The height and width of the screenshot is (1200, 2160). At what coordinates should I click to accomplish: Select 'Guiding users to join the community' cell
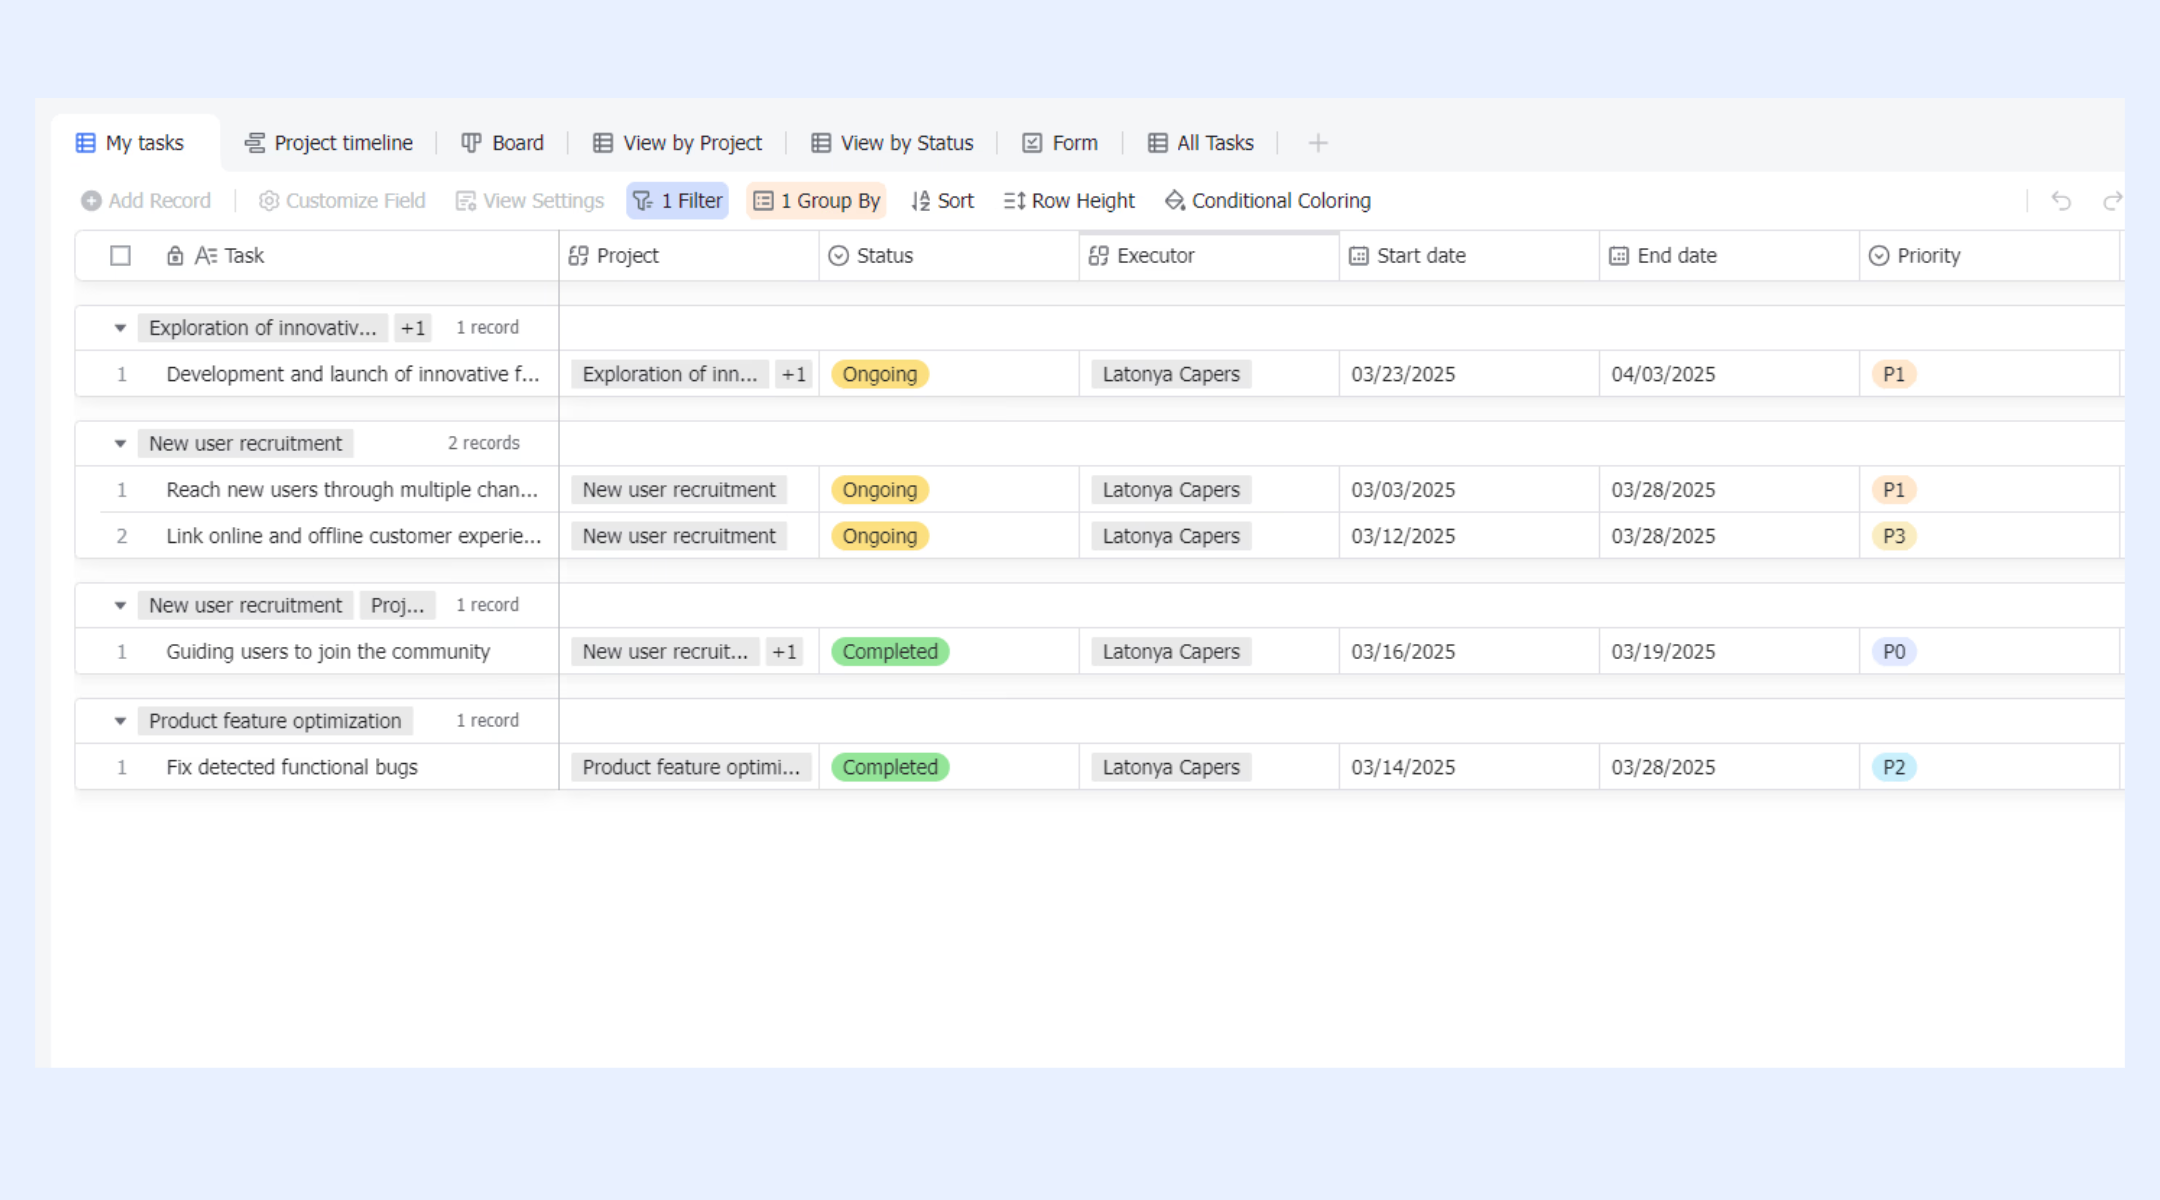[x=328, y=652]
